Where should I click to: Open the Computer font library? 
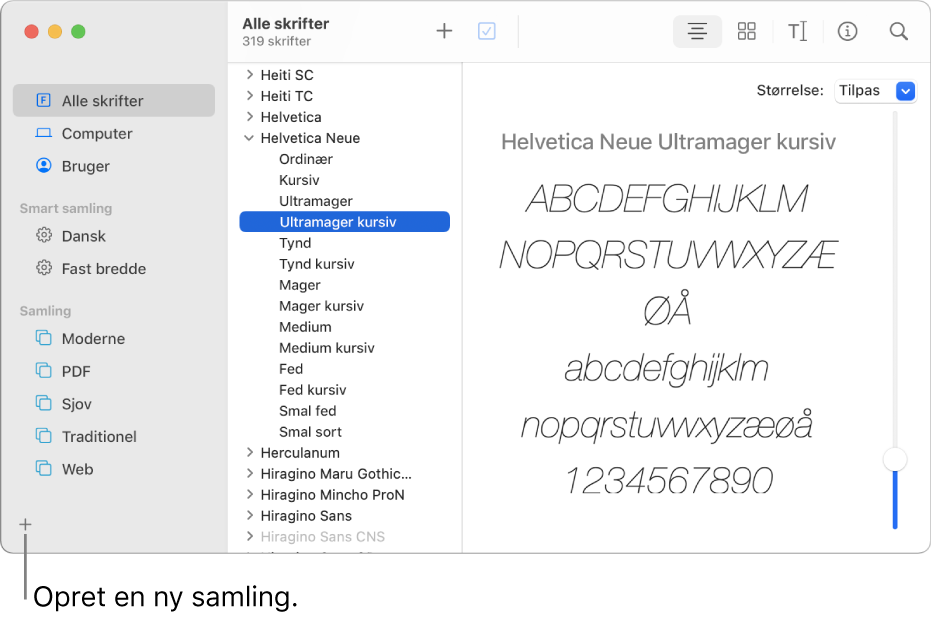(96, 133)
